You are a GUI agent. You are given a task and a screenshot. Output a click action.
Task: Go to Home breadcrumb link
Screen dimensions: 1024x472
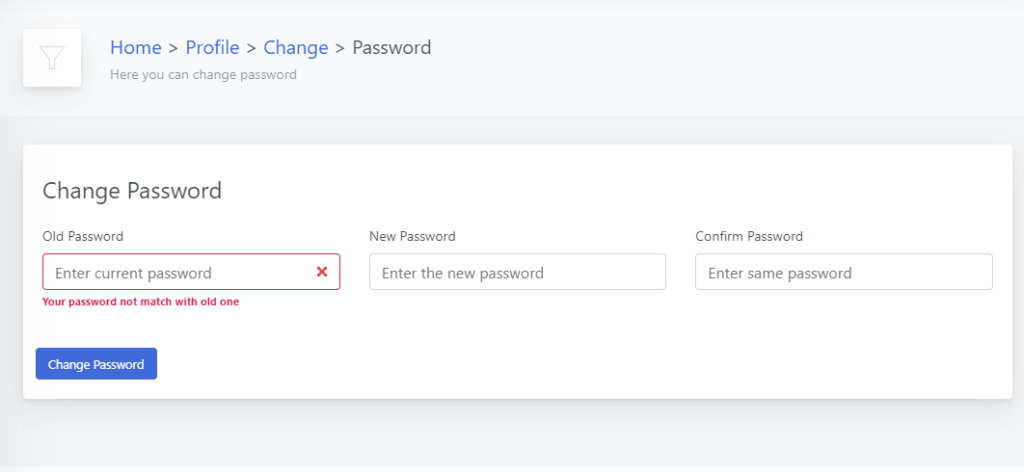coord(136,48)
